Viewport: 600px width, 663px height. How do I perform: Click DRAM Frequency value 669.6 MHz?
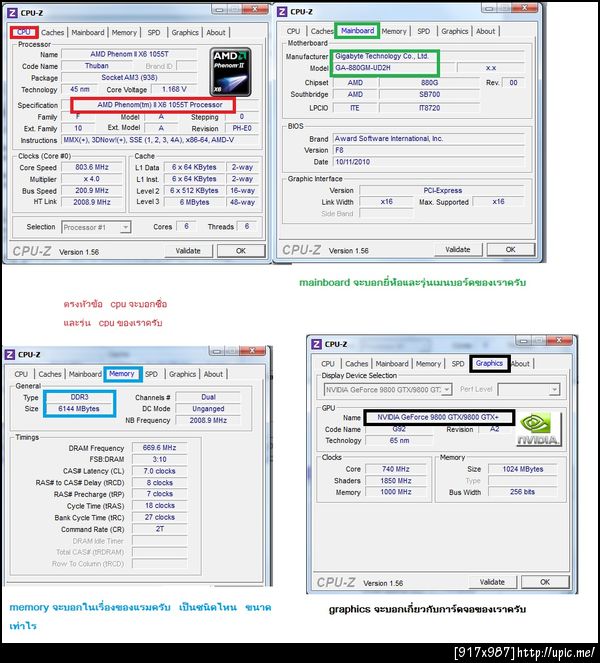(x=159, y=447)
